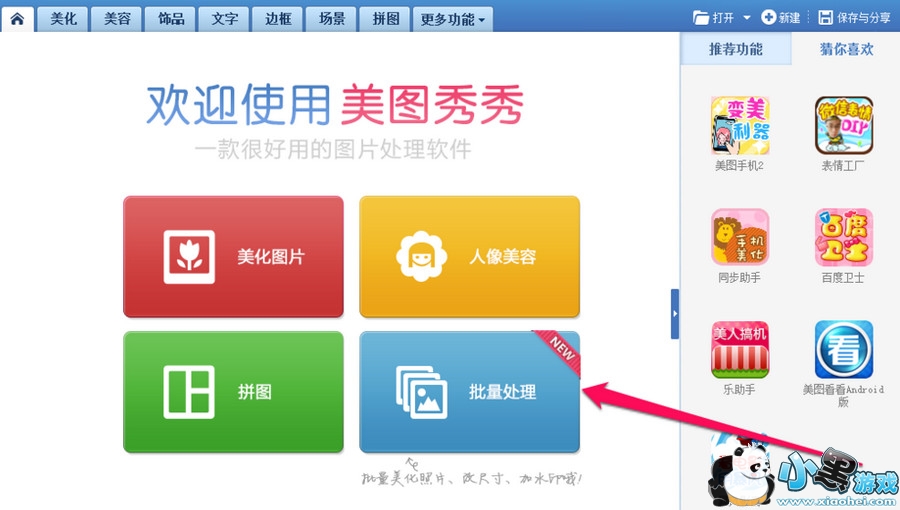Open the blue 批量处理 tile
The image size is (900, 510).
470,392
